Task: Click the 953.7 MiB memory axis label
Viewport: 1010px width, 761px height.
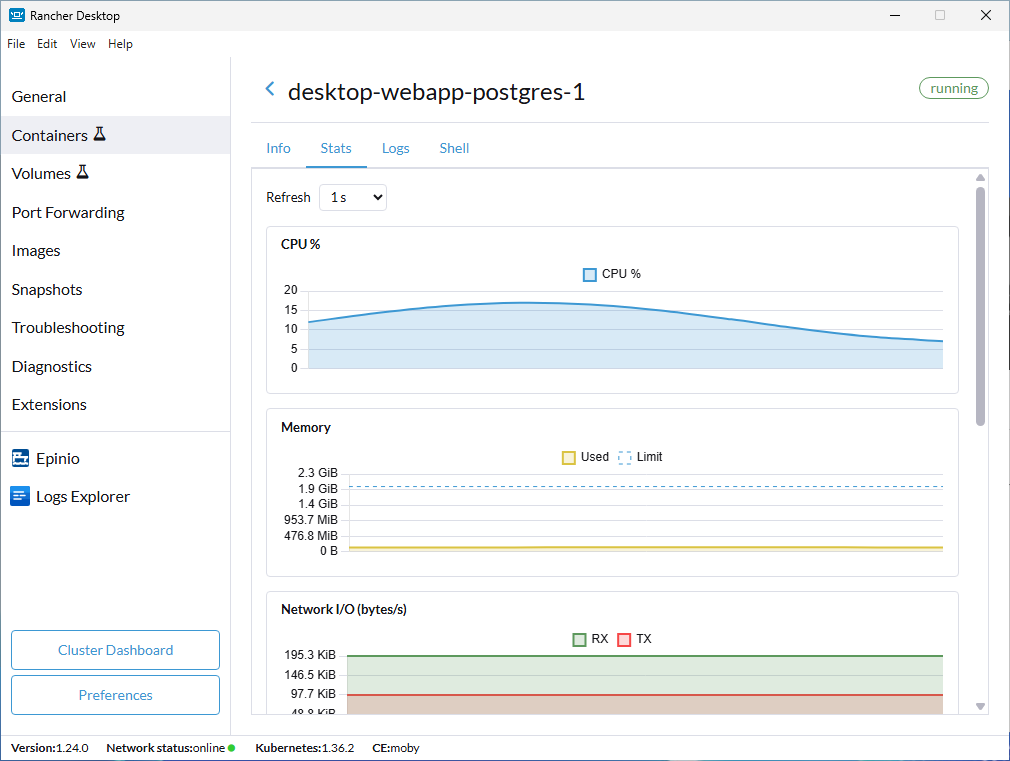Action: tap(310, 520)
